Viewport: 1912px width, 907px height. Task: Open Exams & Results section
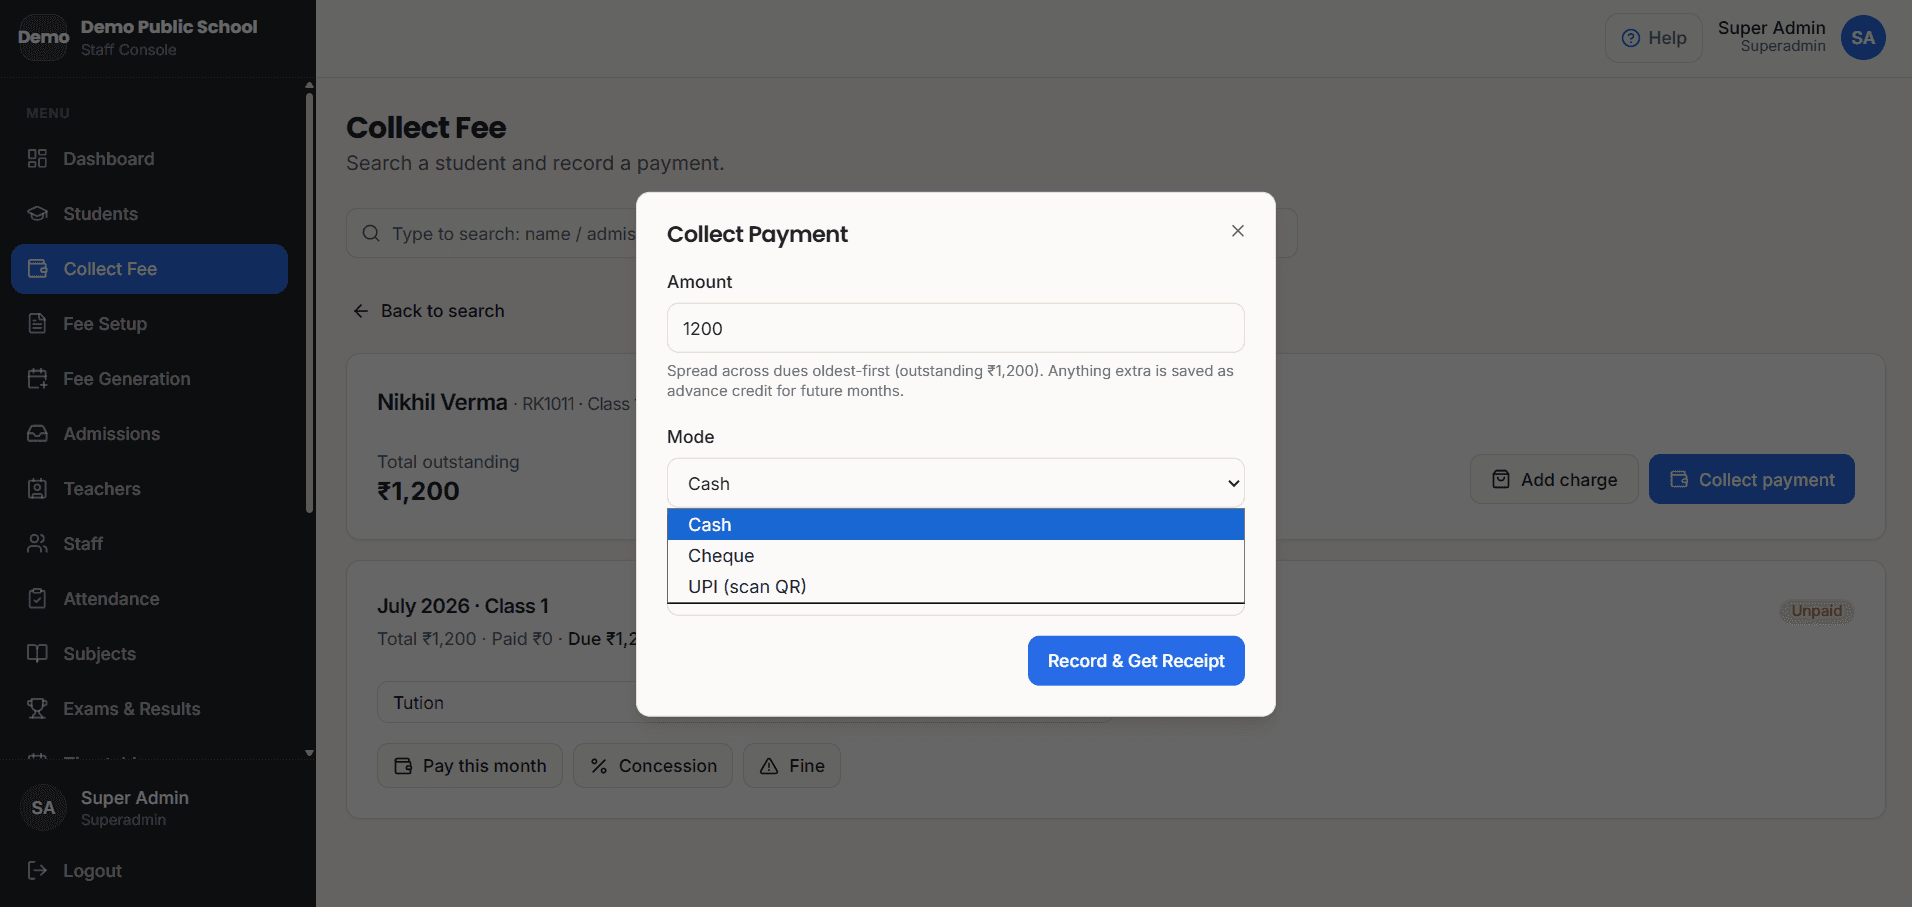point(149,709)
